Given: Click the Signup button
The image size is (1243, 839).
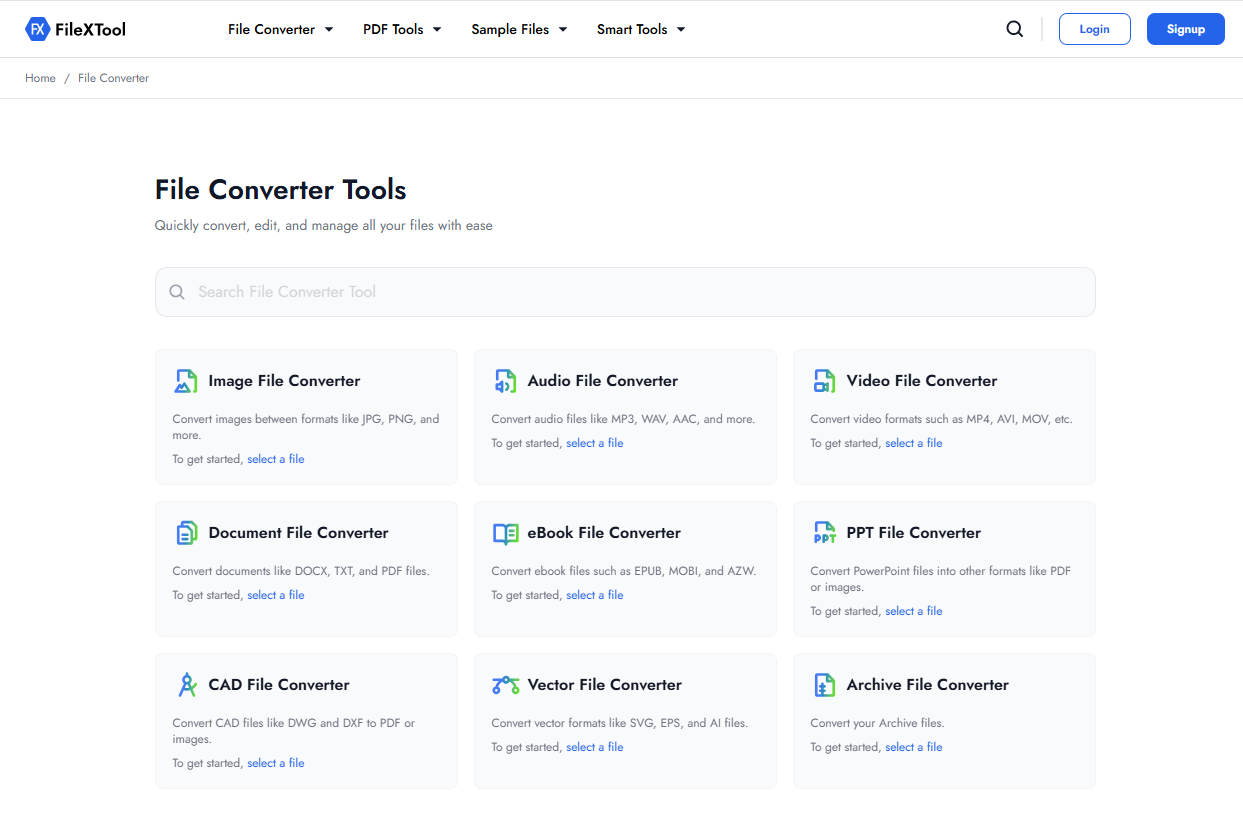Looking at the screenshot, I should 1185,29.
